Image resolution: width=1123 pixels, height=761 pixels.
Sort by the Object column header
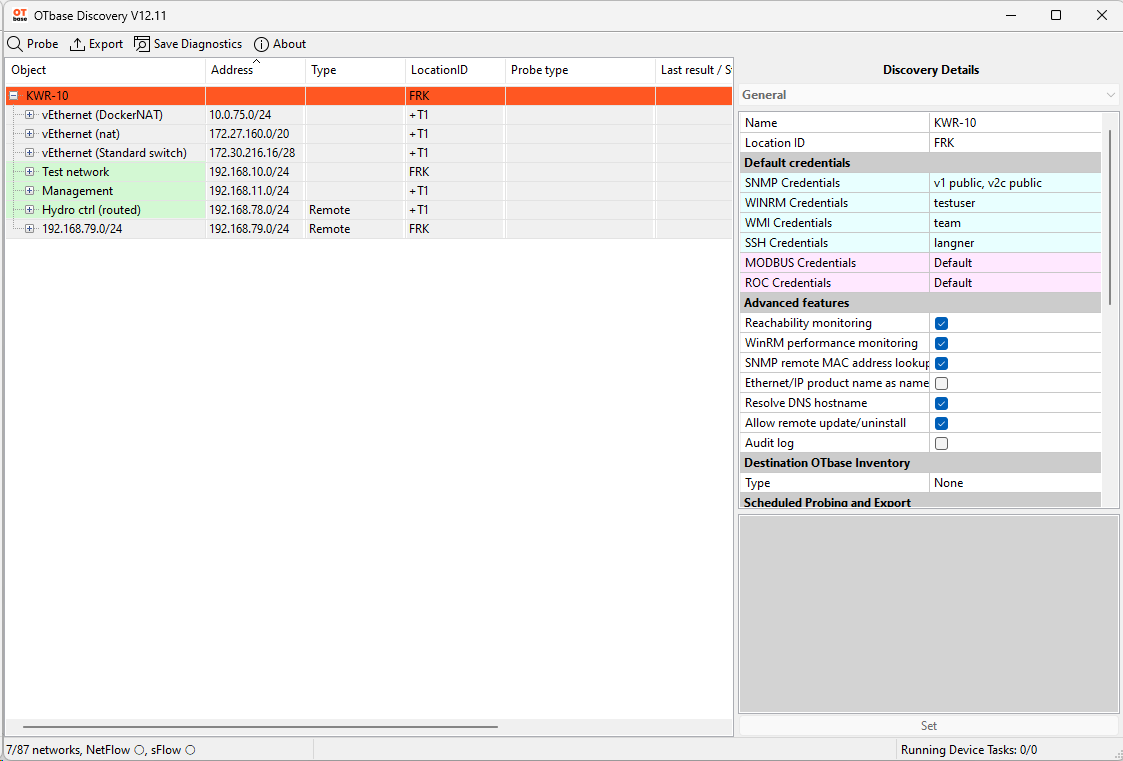tap(105, 70)
